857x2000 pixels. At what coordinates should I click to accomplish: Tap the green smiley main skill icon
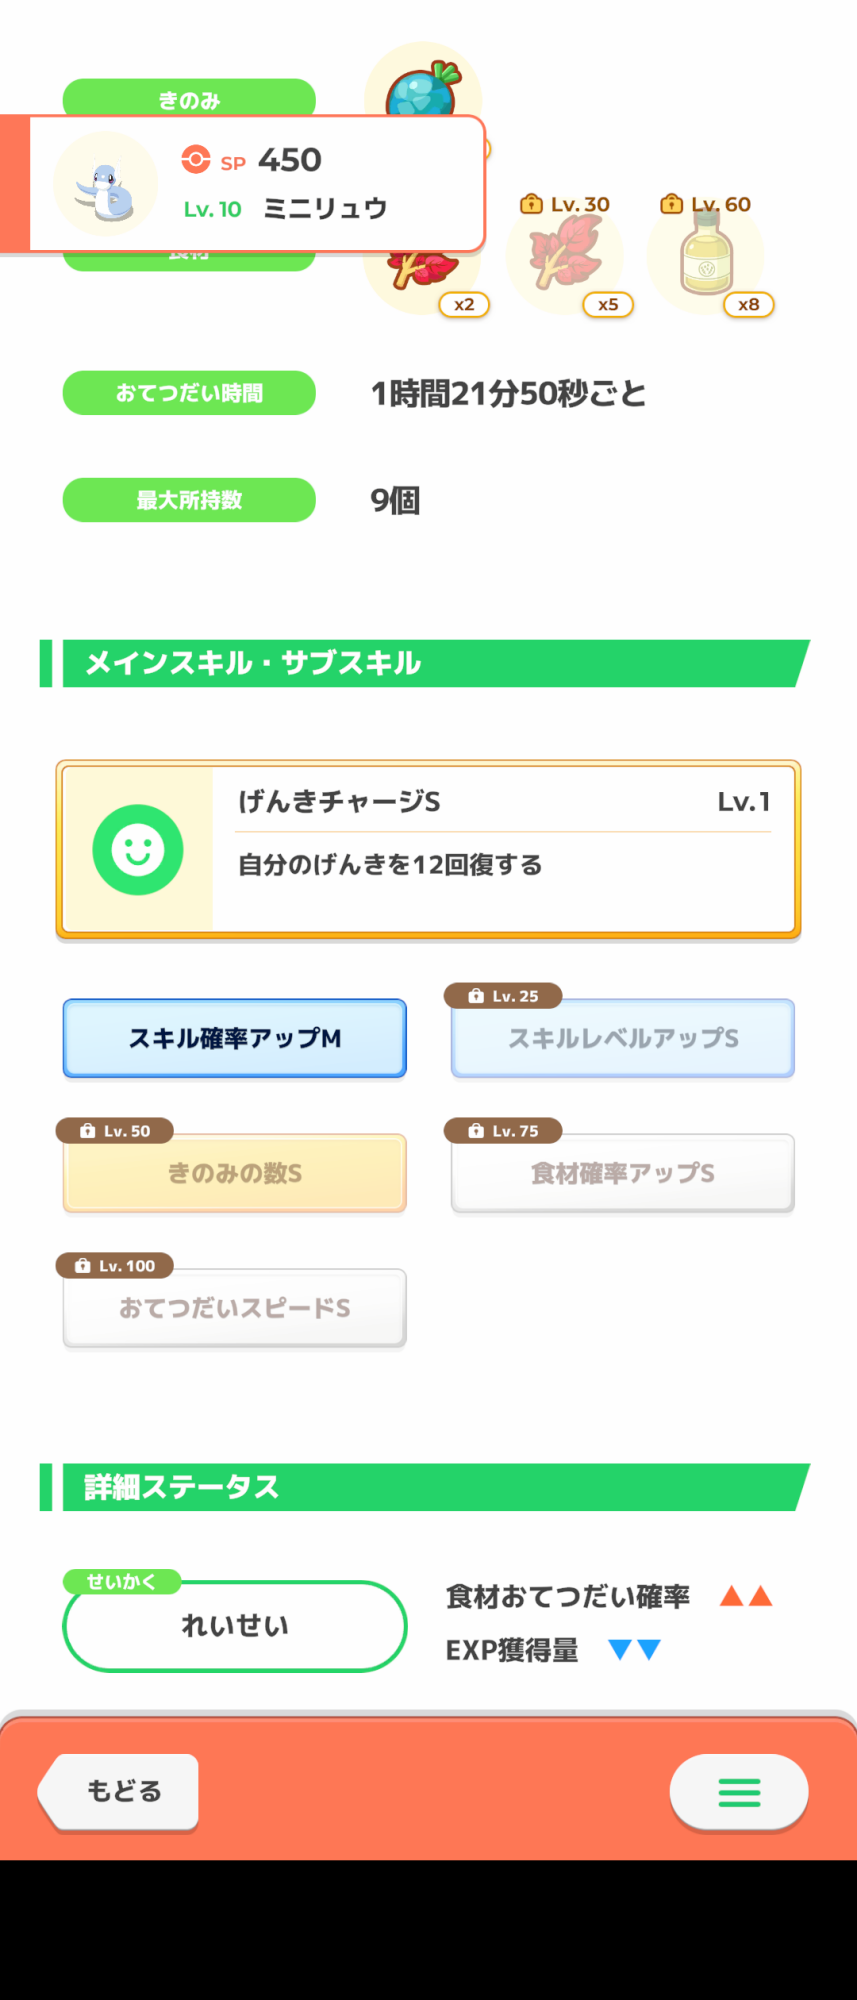[138, 850]
